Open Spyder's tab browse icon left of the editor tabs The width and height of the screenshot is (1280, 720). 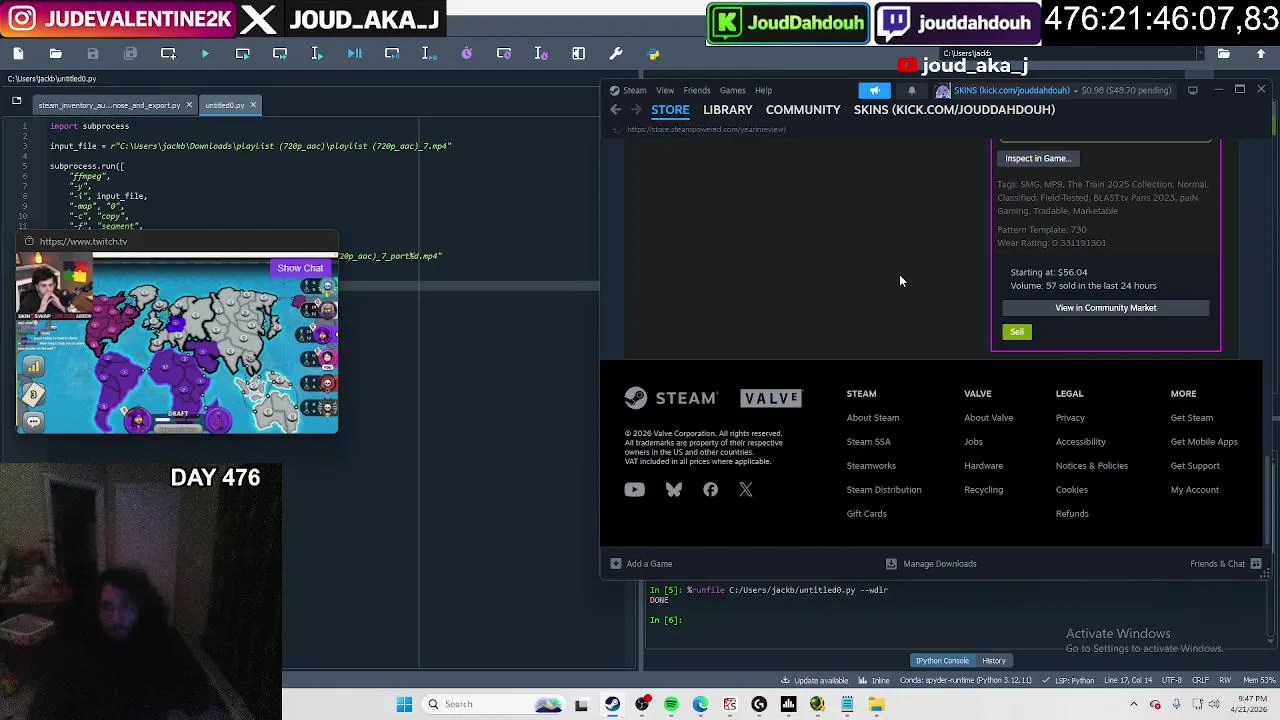16,101
